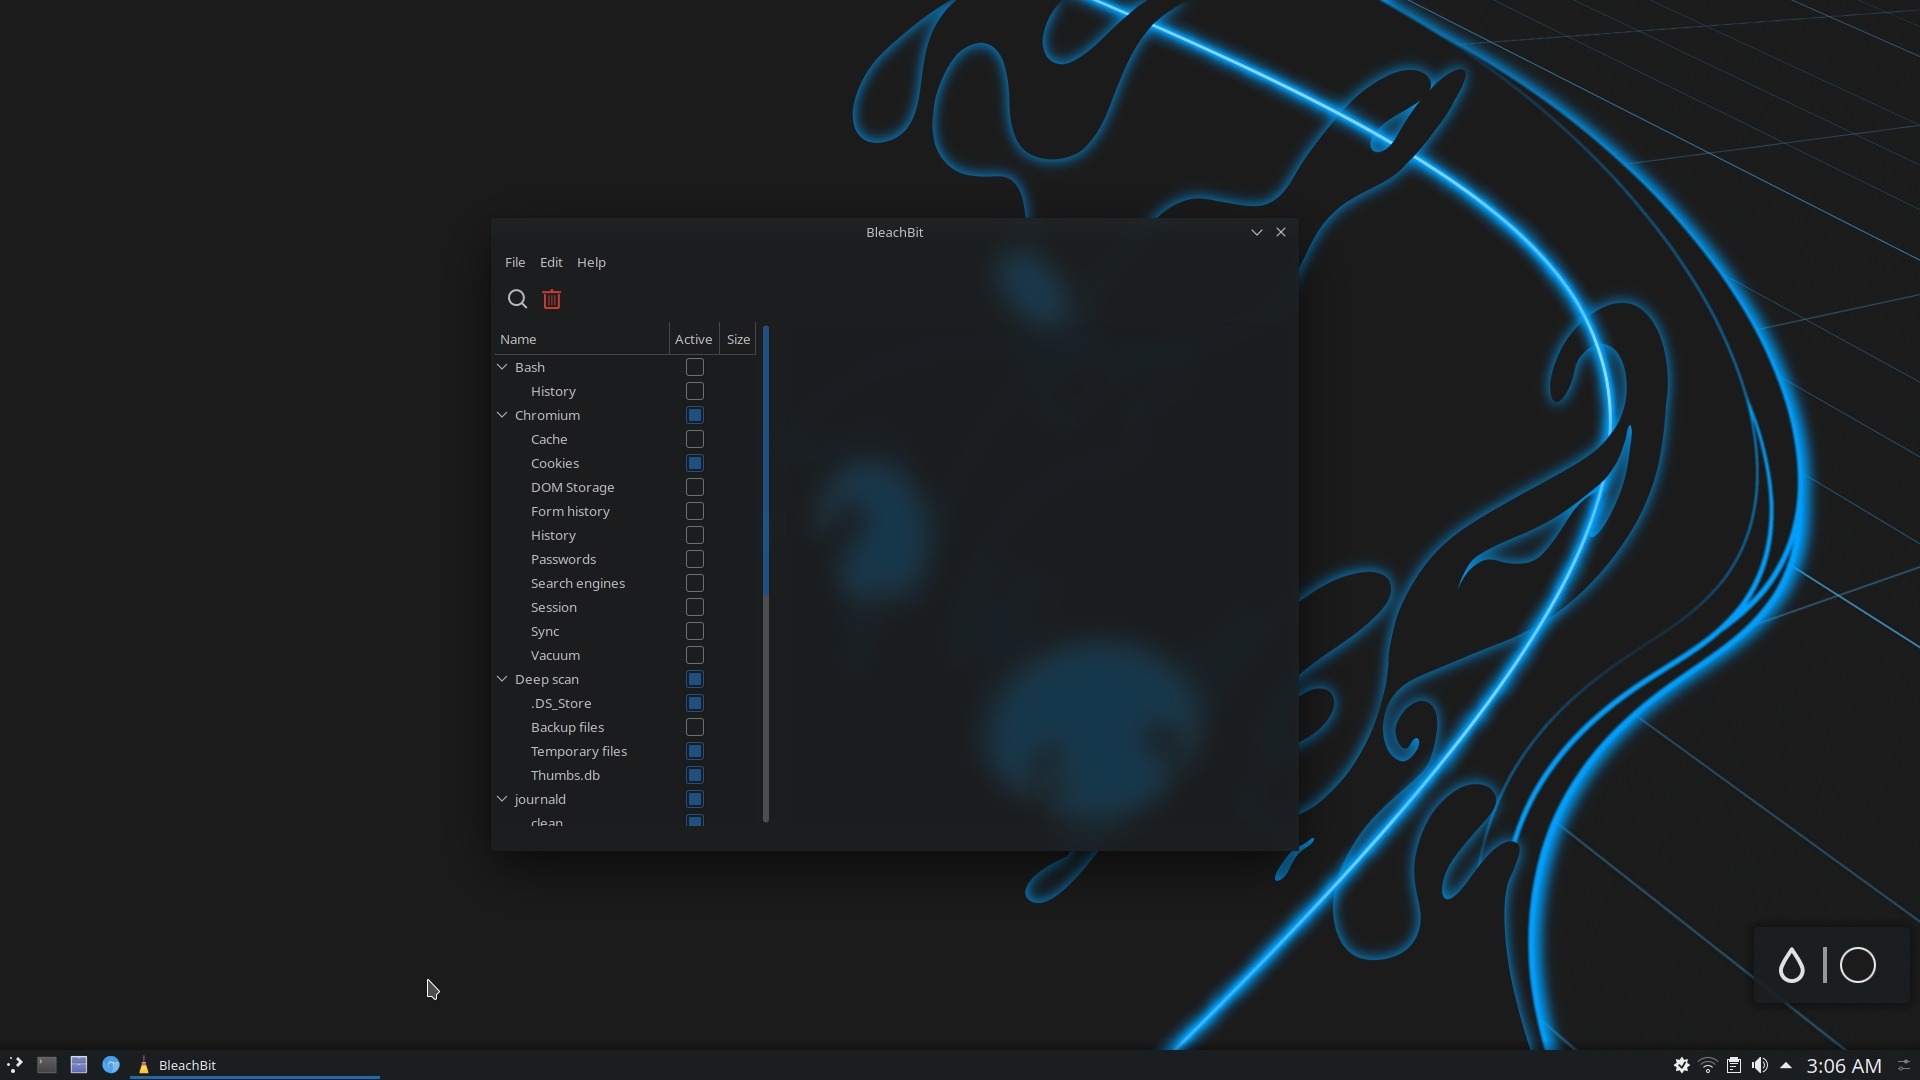The width and height of the screenshot is (1920, 1080).
Task: Collapse the journald group
Action: pos(502,799)
